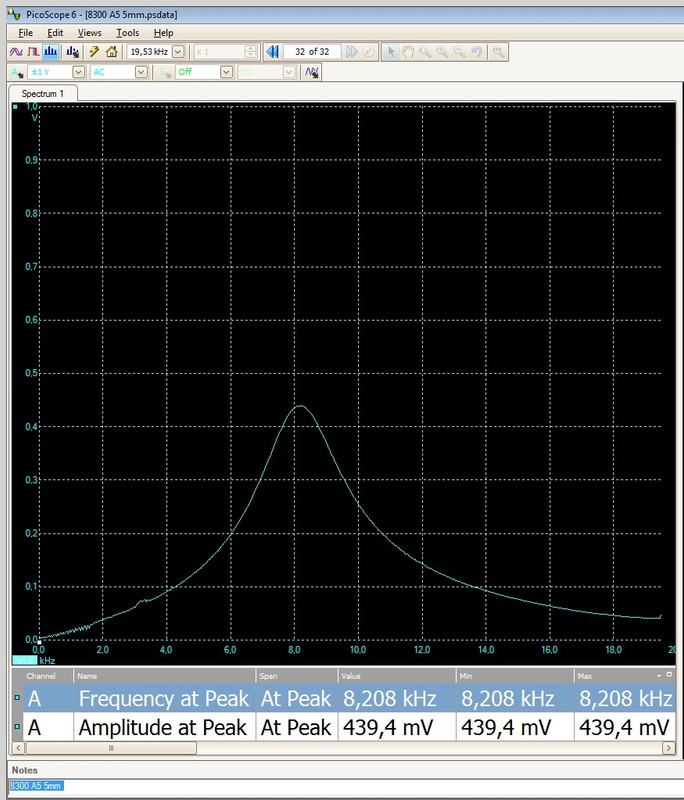
Task: Go to first buffer with left arrows
Action: click(x=272, y=52)
